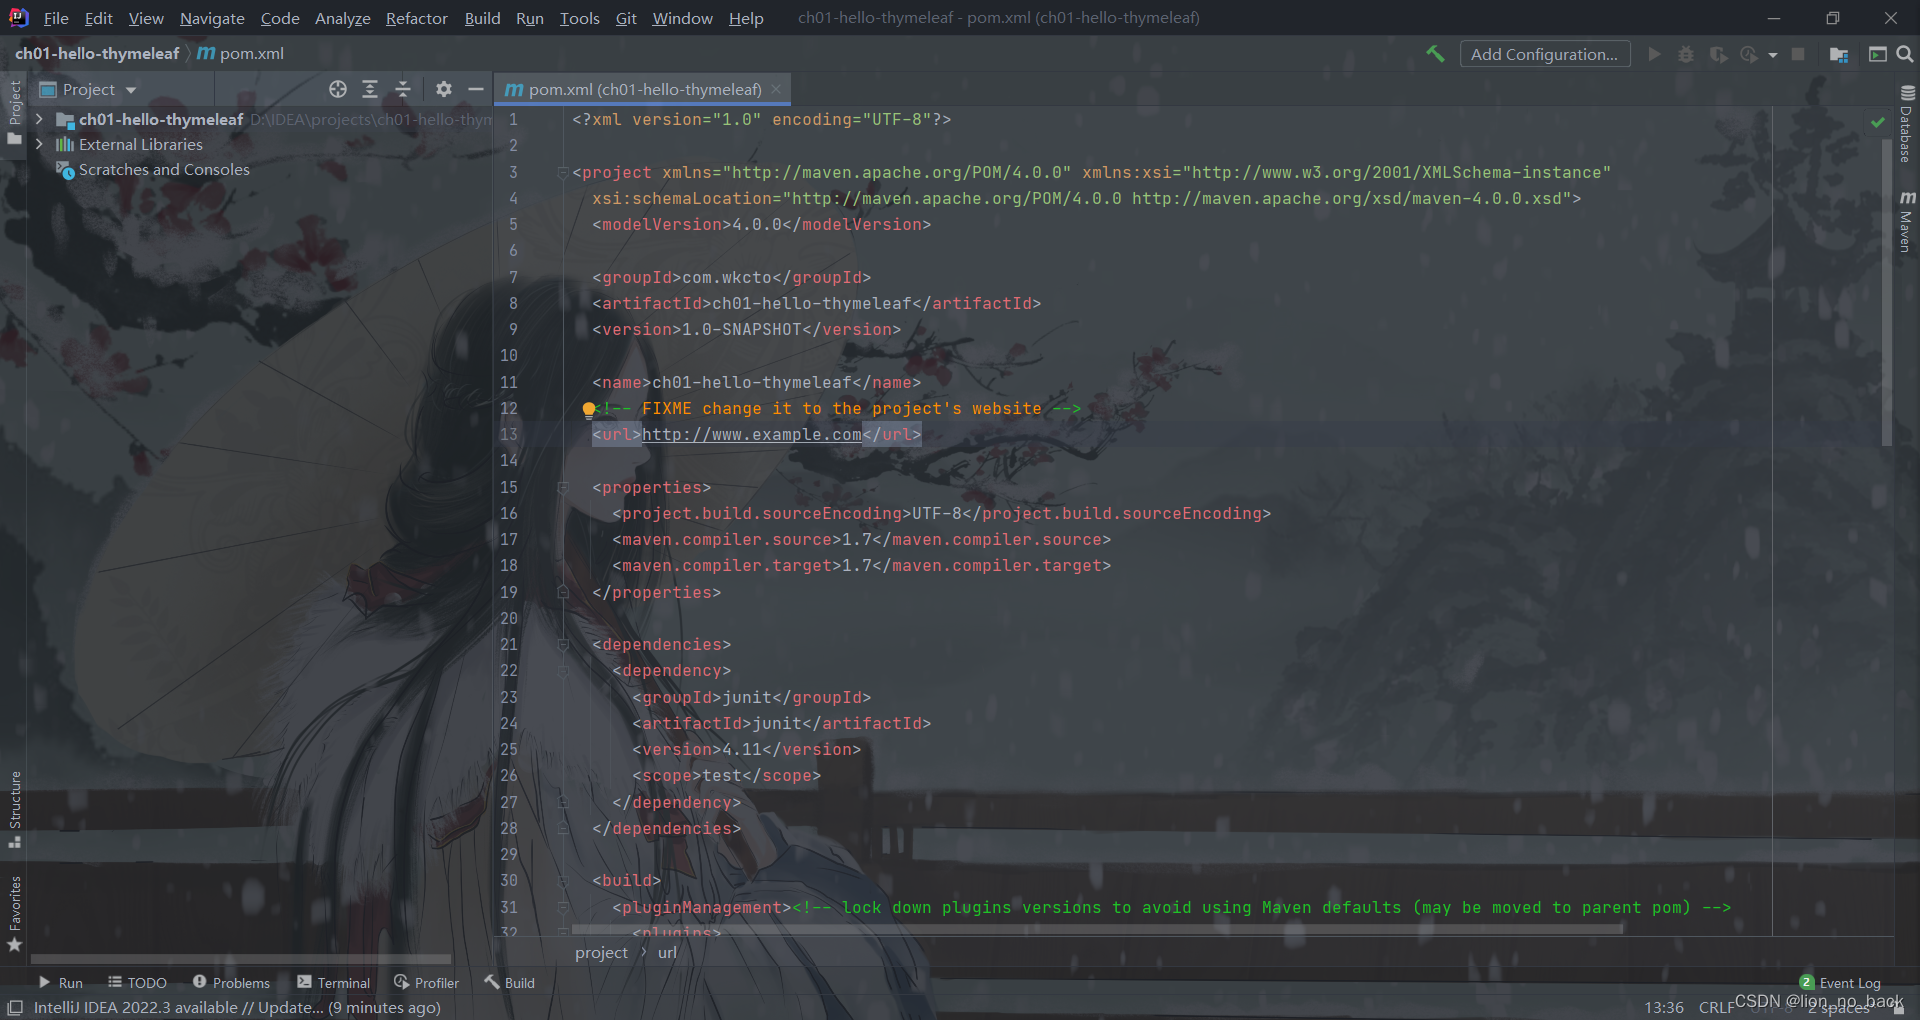Open the Structure side panel
The height and width of the screenshot is (1020, 1920).
click(x=15, y=809)
